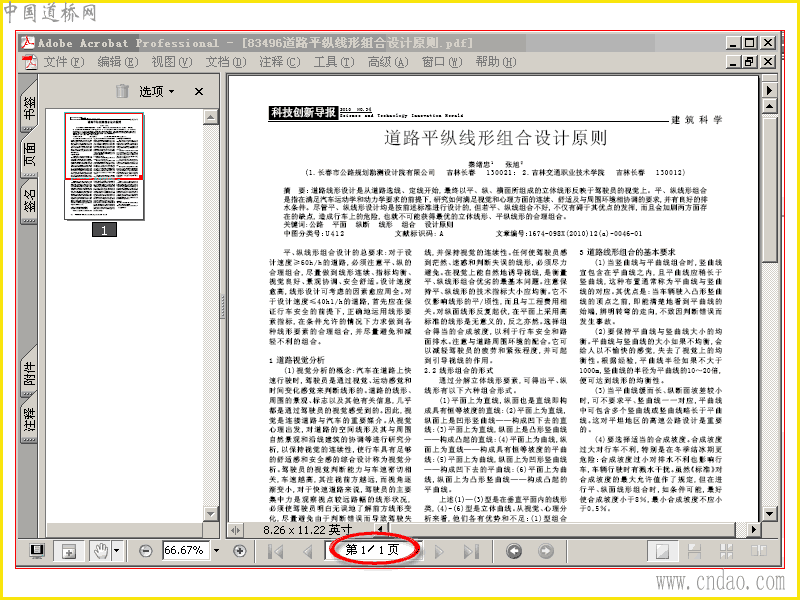
Task: Toggle continuous page layout view
Action: [x=694, y=551]
